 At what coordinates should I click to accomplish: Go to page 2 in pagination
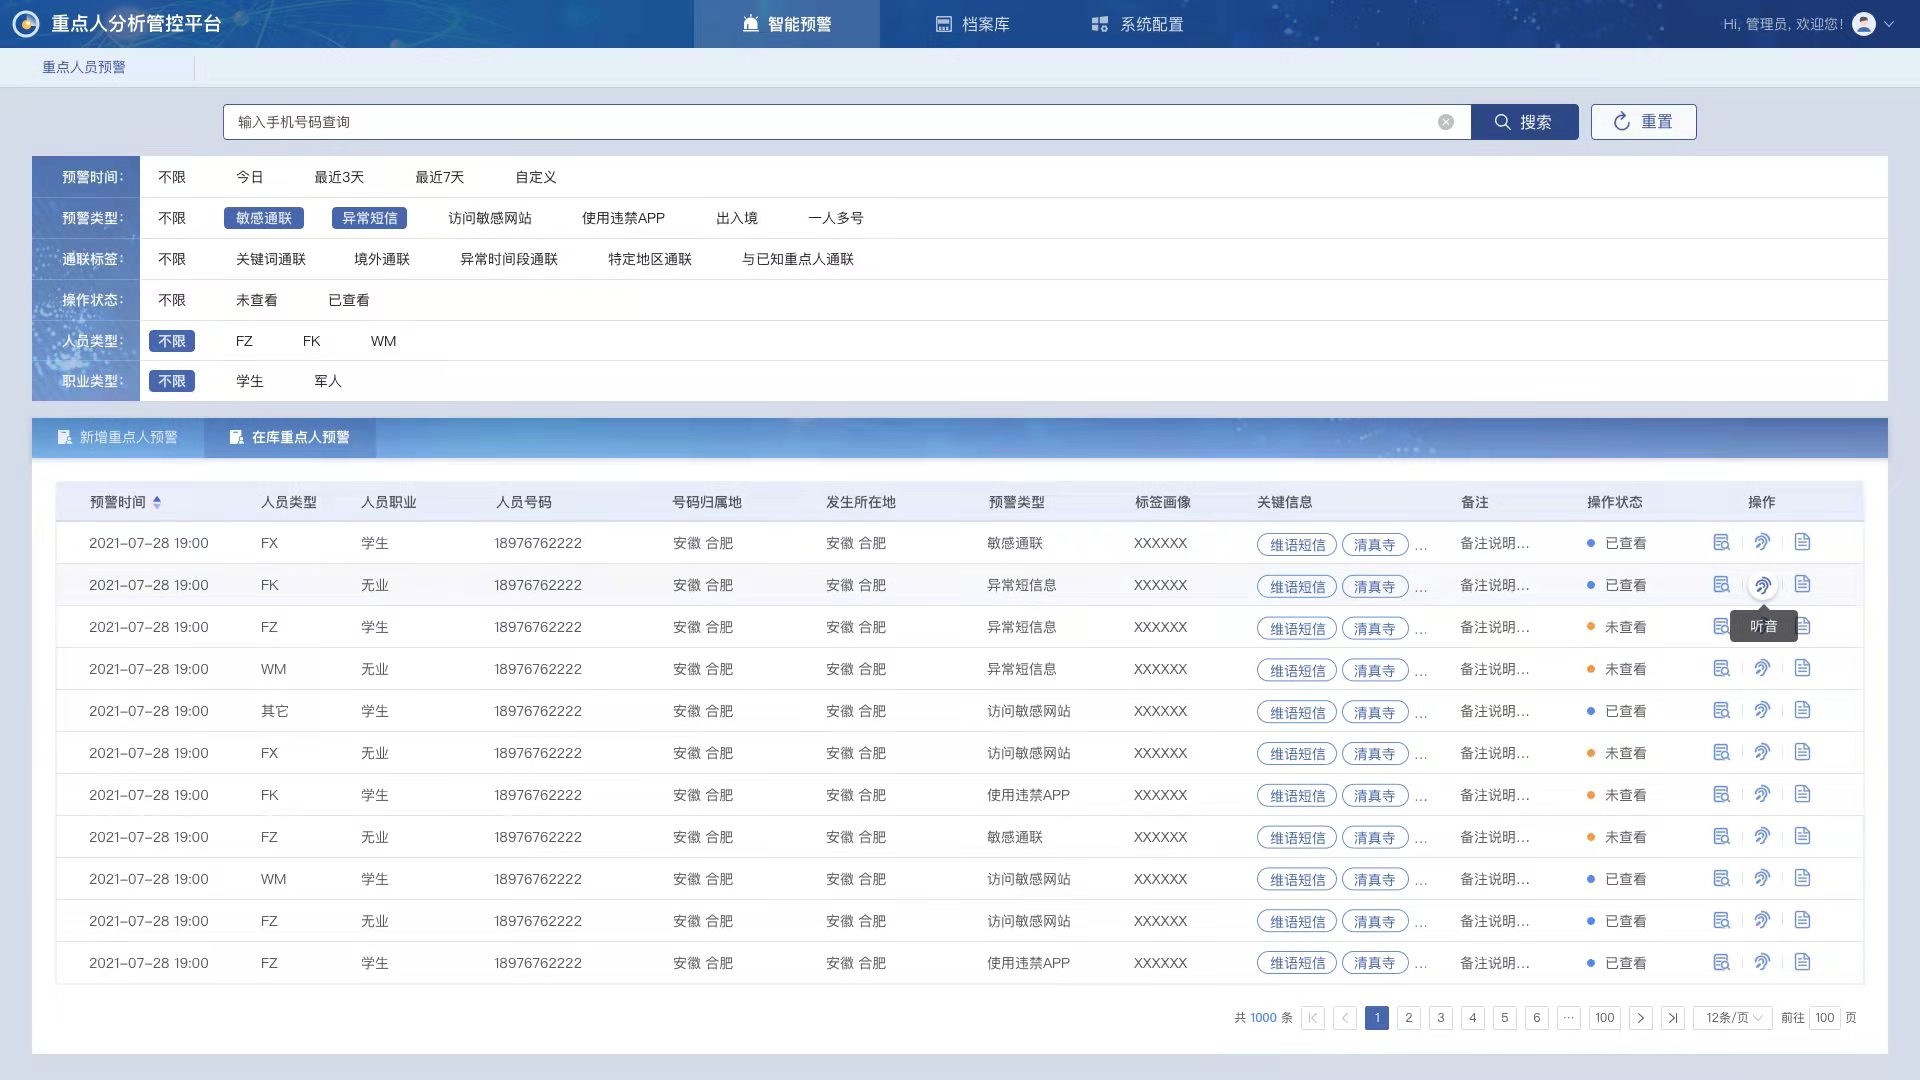click(x=1409, y=1018)
